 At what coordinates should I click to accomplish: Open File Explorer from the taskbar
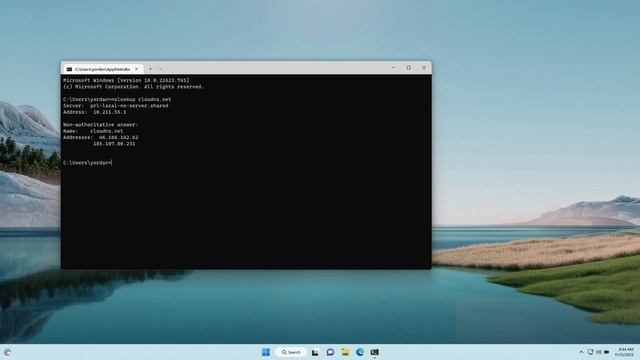(x=345, y=352)
